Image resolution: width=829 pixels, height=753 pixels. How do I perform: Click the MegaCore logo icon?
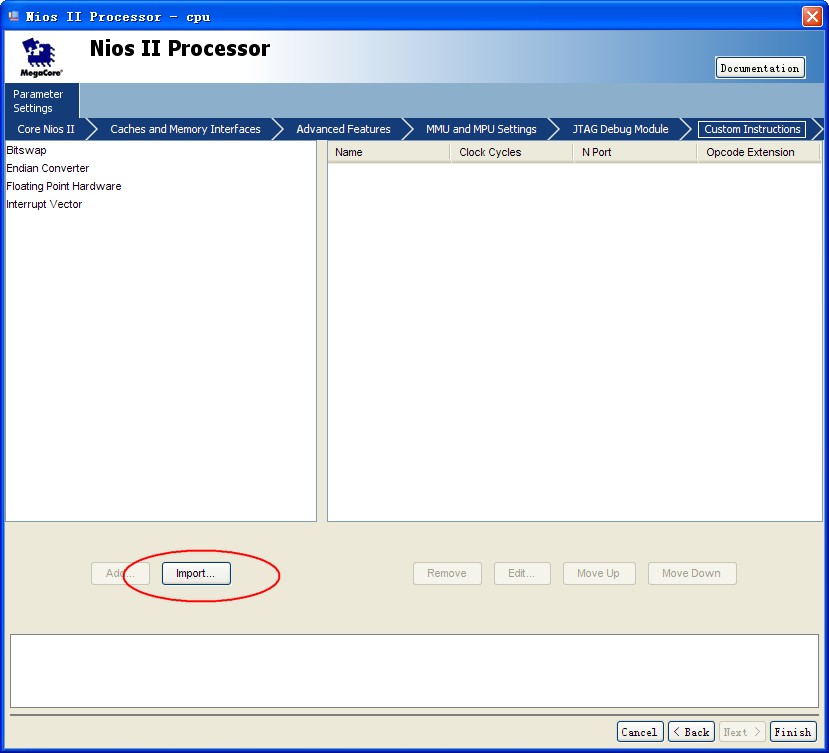pyautogui.click(x=41, y=57)
